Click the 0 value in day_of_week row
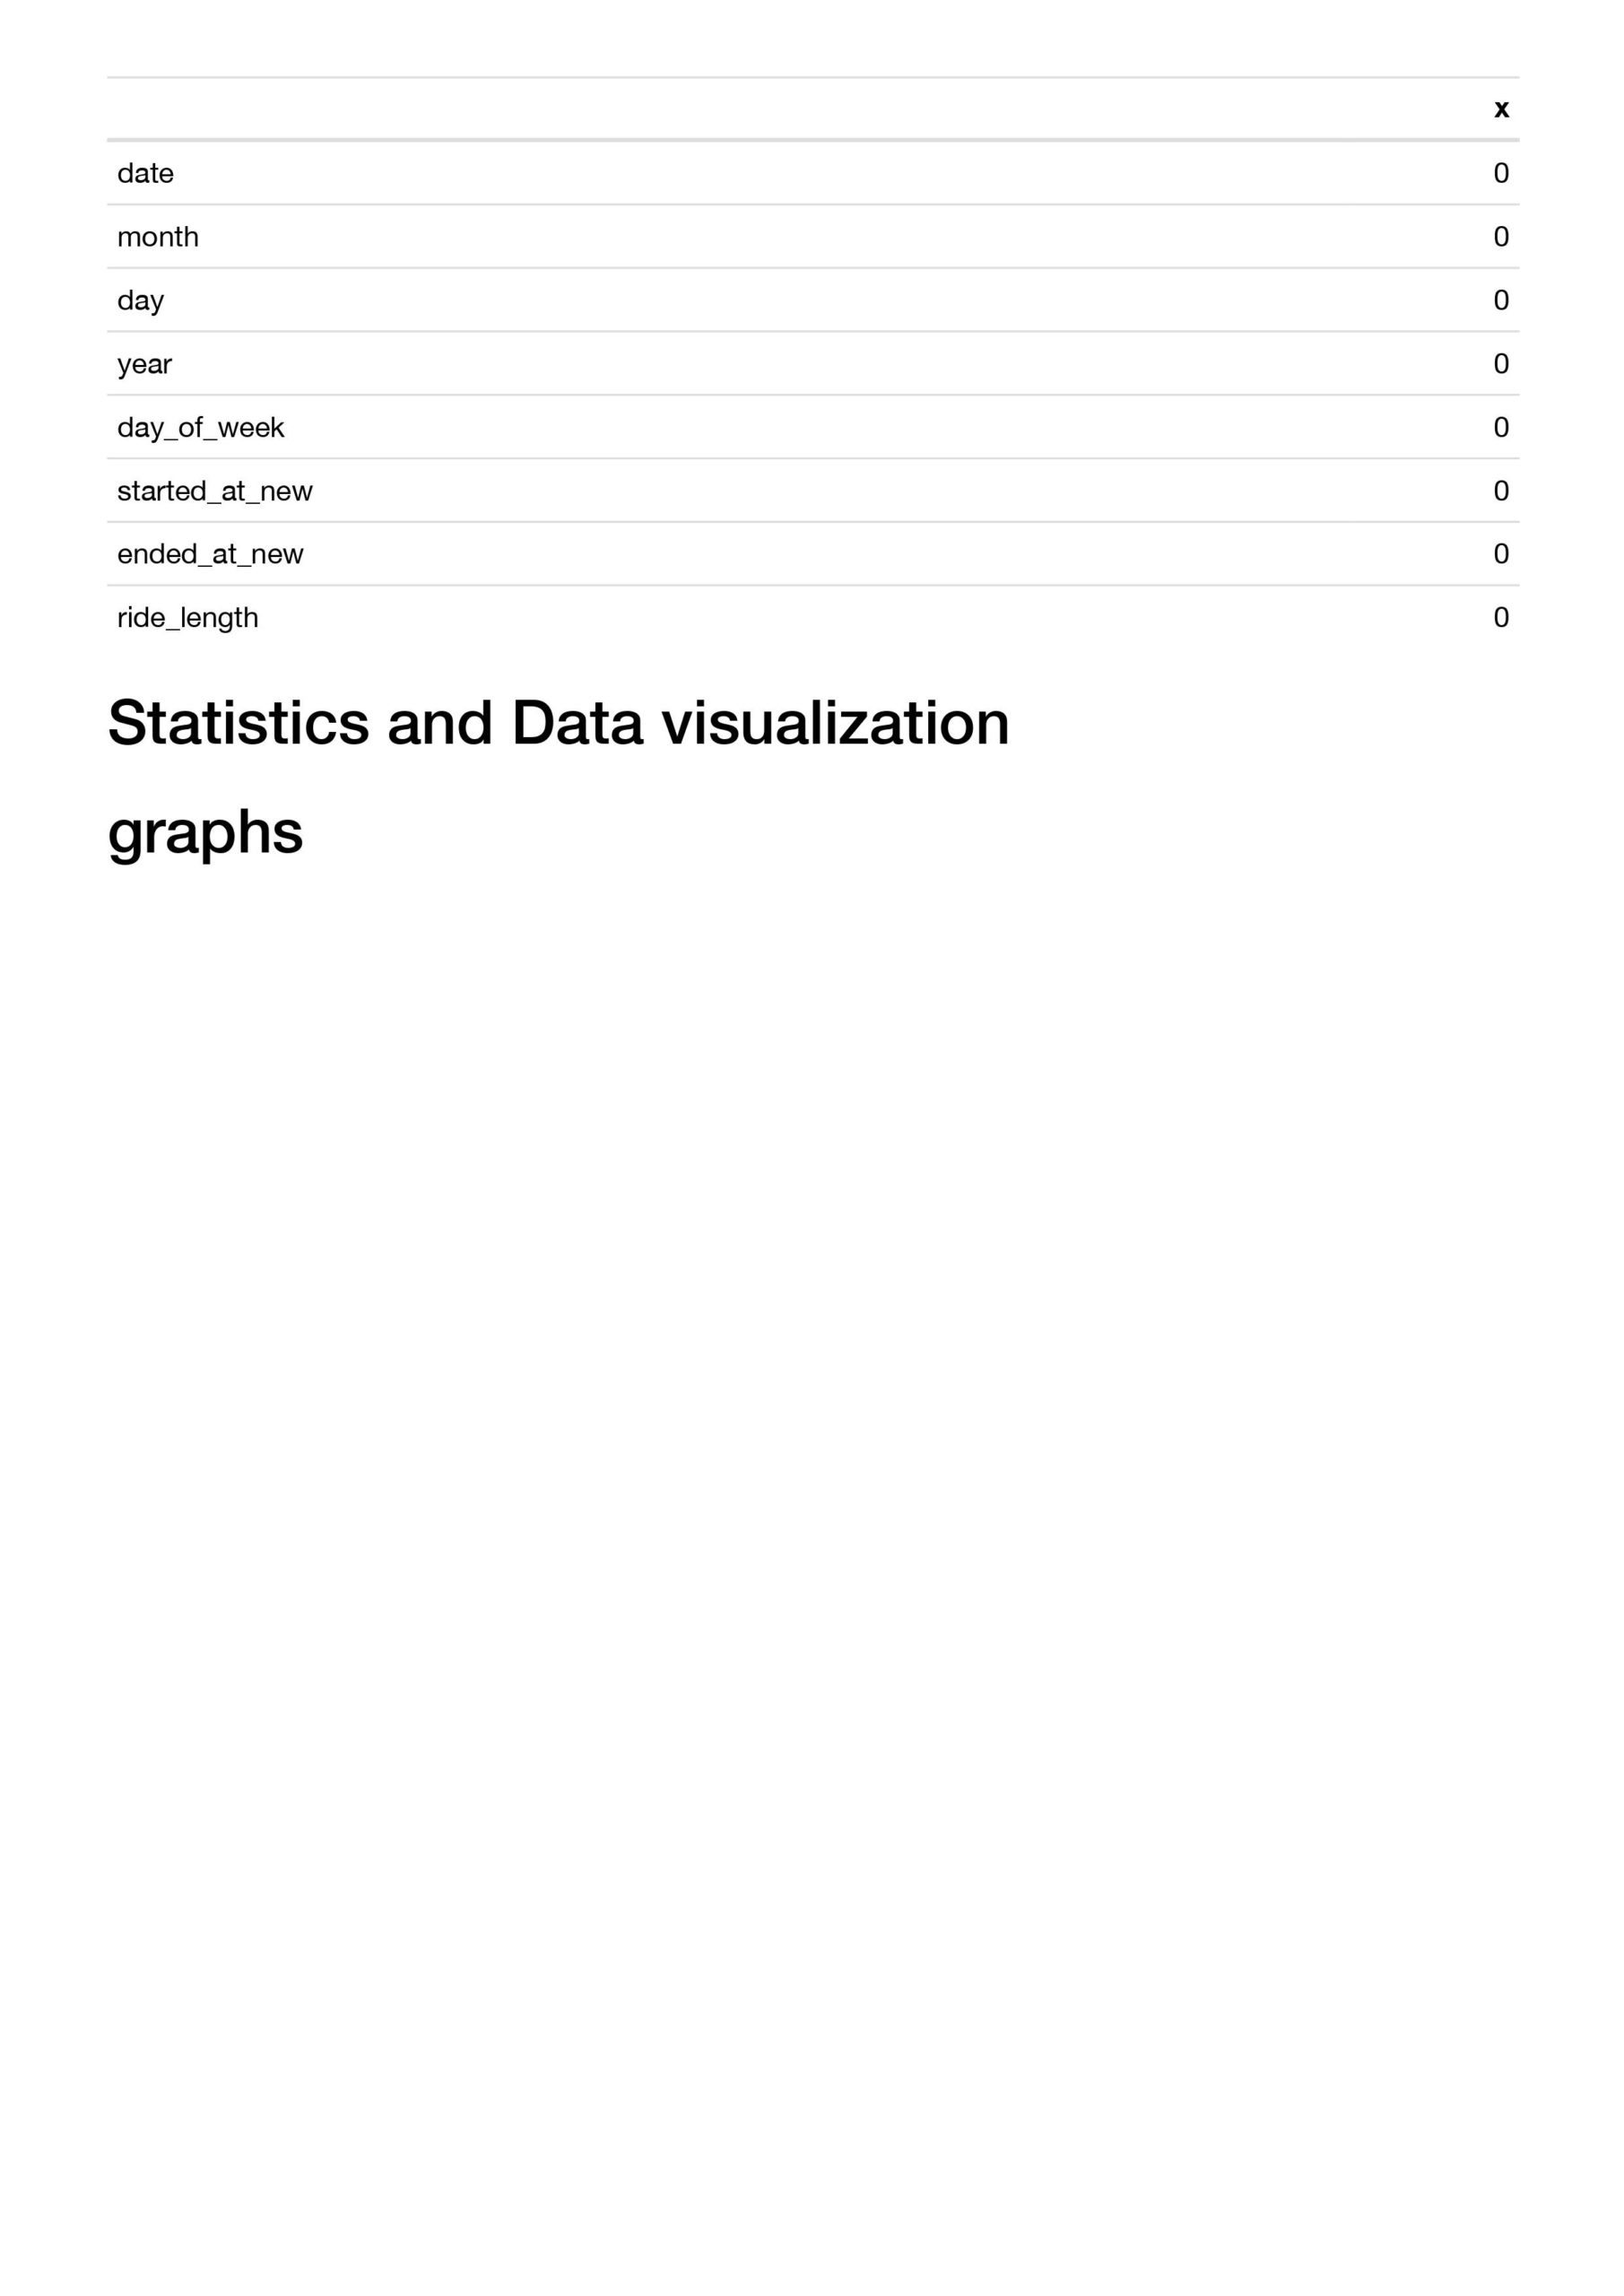This screenshot has width=1624, height=2296. coord(1501,427)
